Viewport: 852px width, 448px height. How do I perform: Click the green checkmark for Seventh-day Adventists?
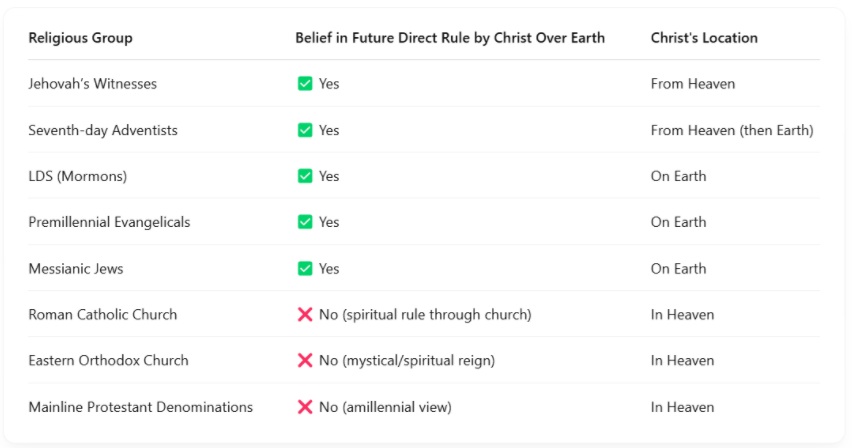coord(305,130)
